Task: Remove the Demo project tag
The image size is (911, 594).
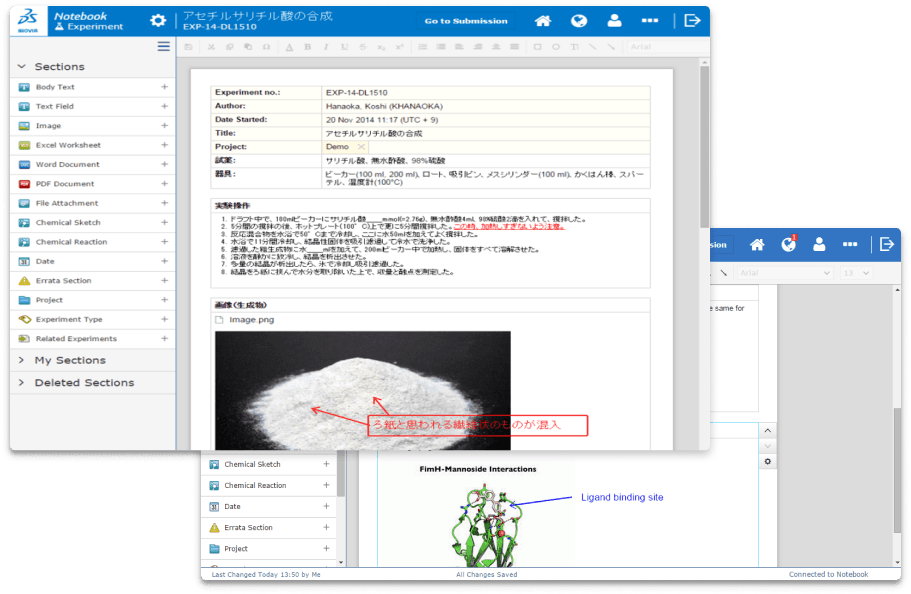Action: [361, 147]
